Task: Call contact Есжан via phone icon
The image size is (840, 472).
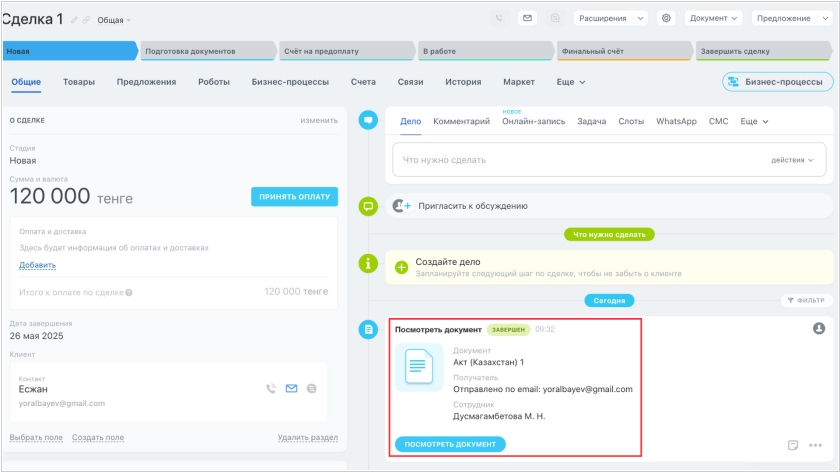Action: pos(271,388)
